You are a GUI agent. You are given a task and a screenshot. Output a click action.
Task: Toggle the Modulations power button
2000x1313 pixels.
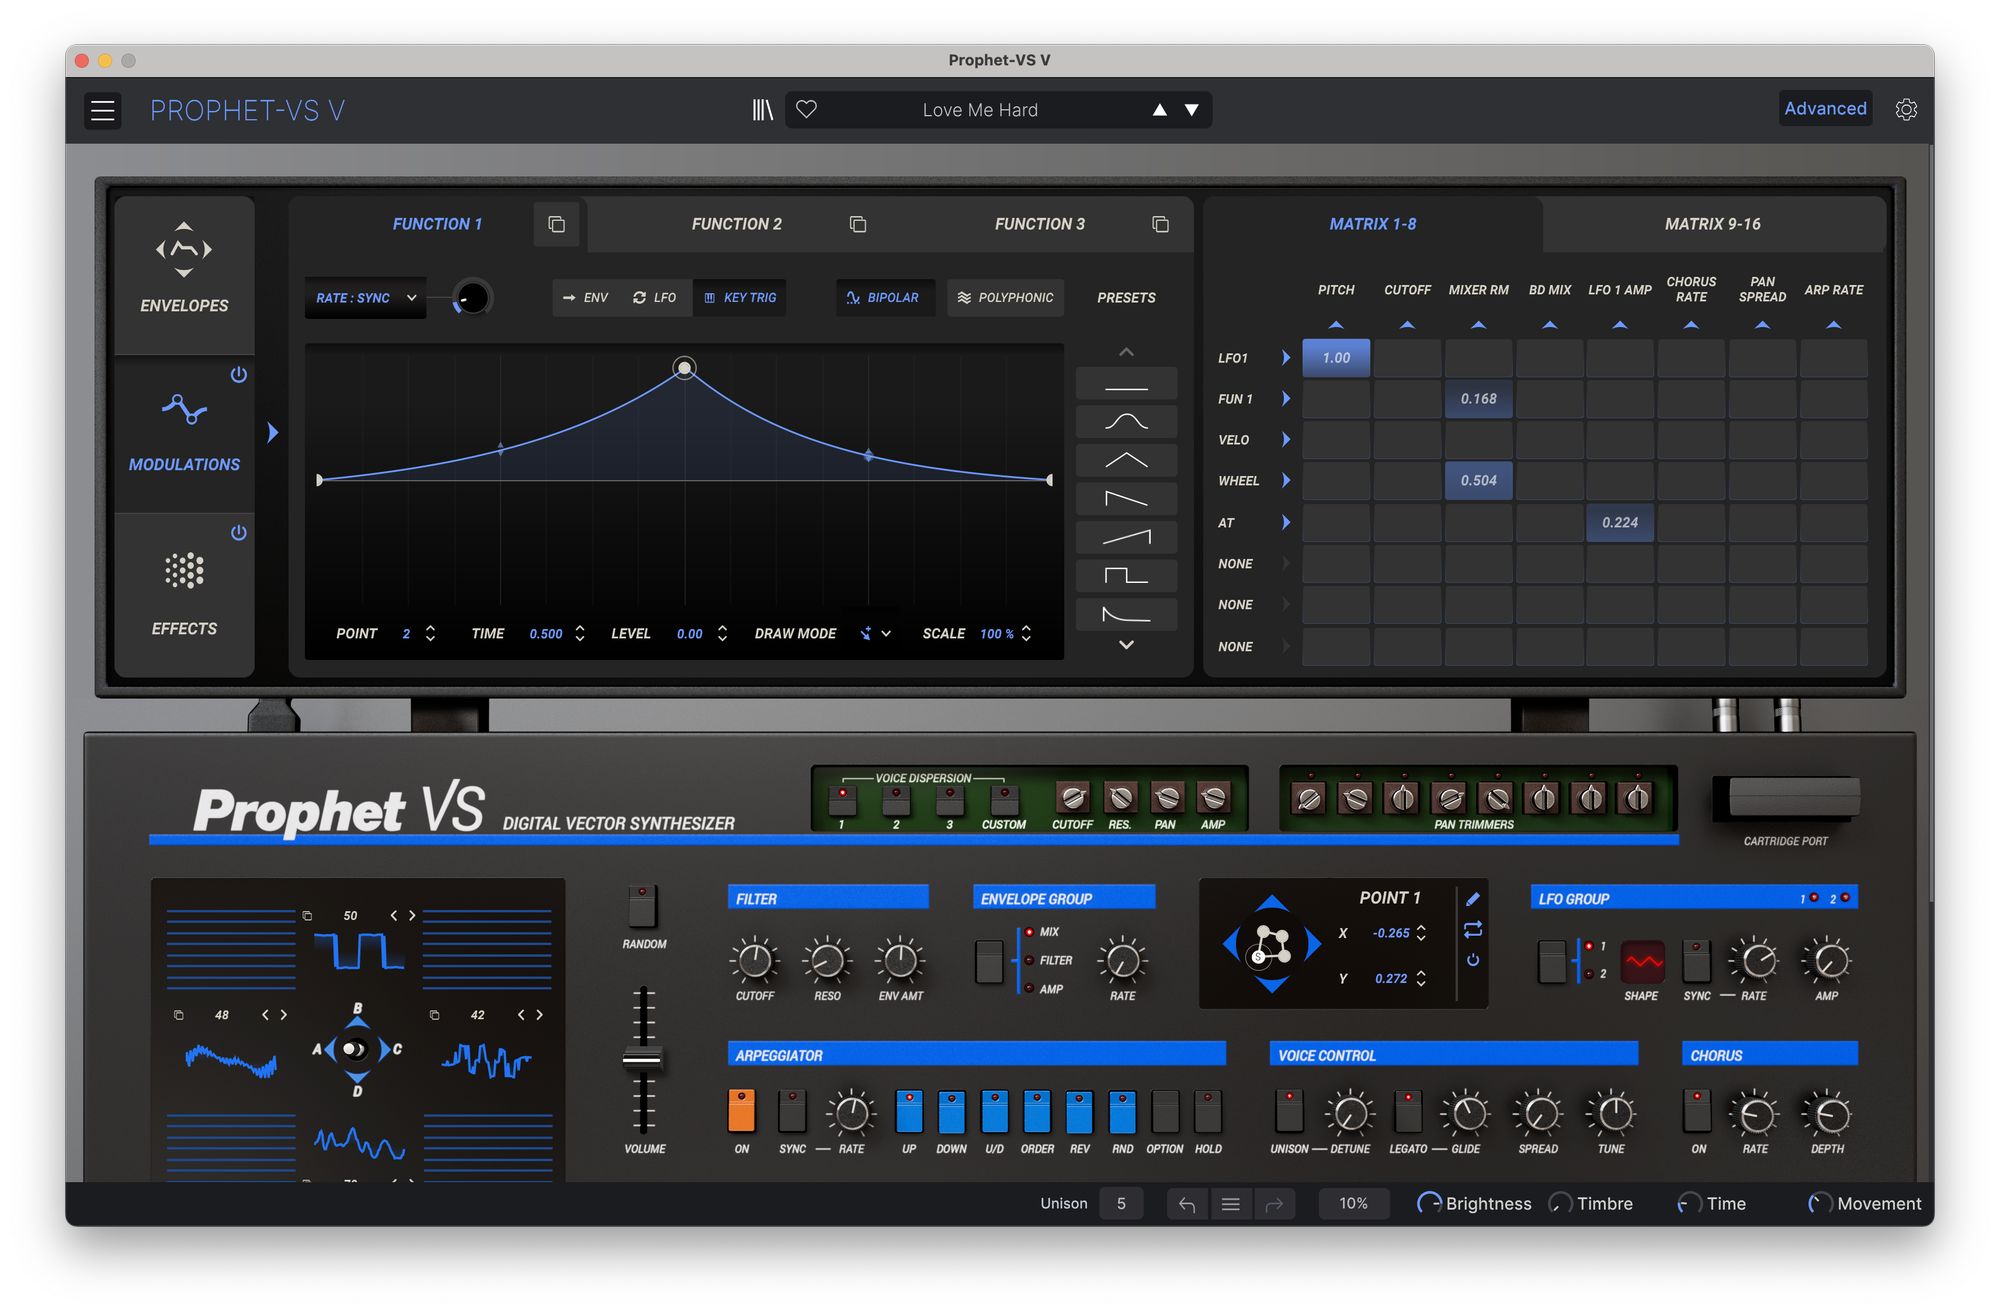tap(238, 375)
